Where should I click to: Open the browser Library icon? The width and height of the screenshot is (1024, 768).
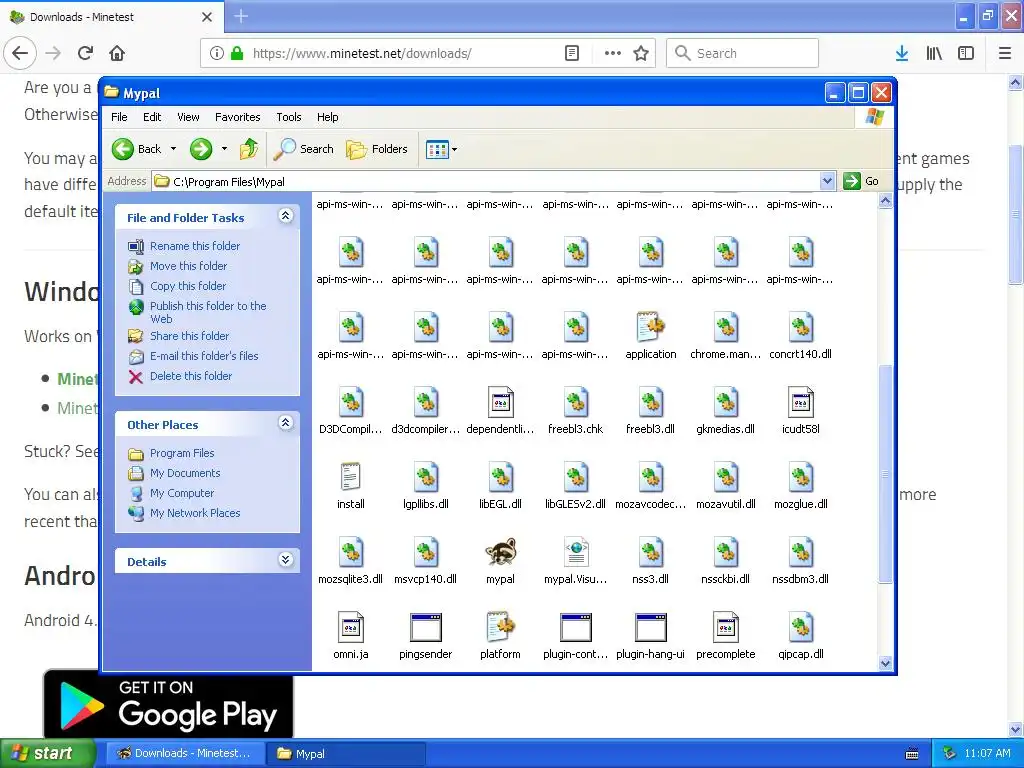click(934, 54)
